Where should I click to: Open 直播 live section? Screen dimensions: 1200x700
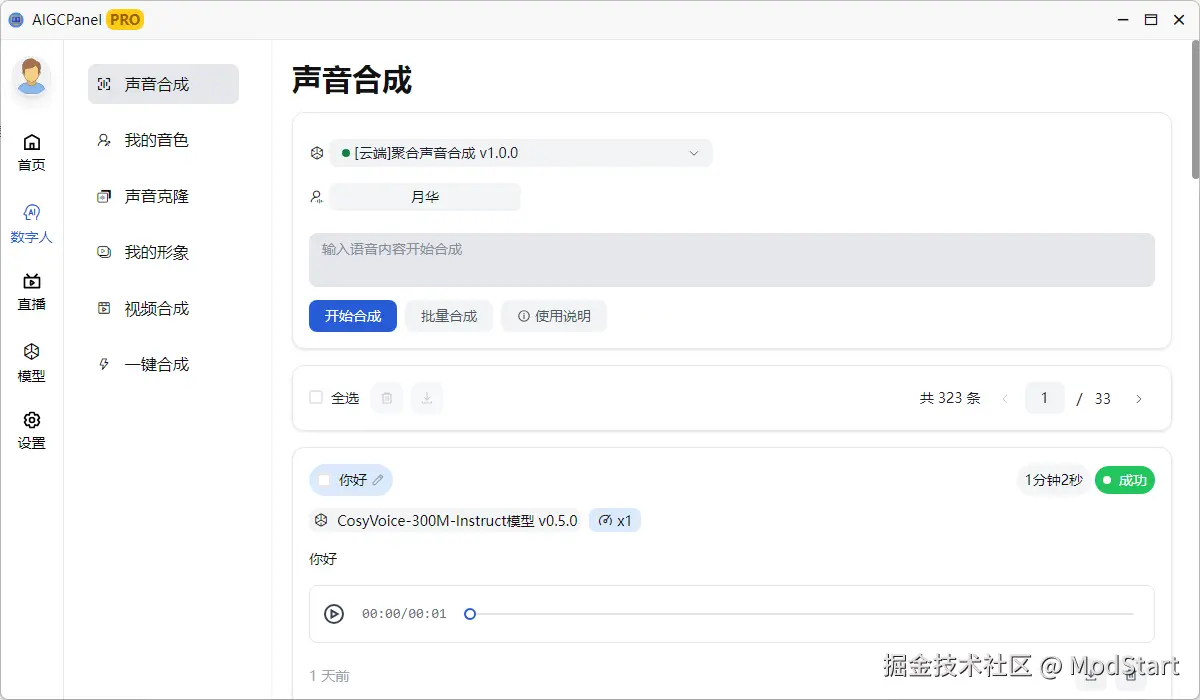coord(32,292)
